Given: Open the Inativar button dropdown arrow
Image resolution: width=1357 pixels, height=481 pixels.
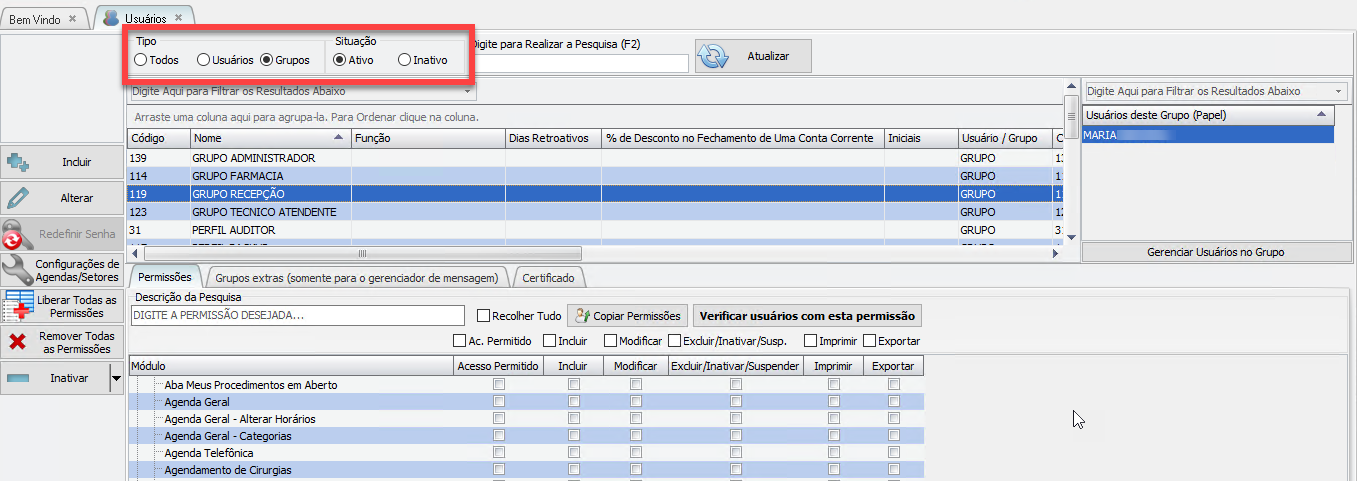Looking at the screenshot, I should click(x=116, y=379).
